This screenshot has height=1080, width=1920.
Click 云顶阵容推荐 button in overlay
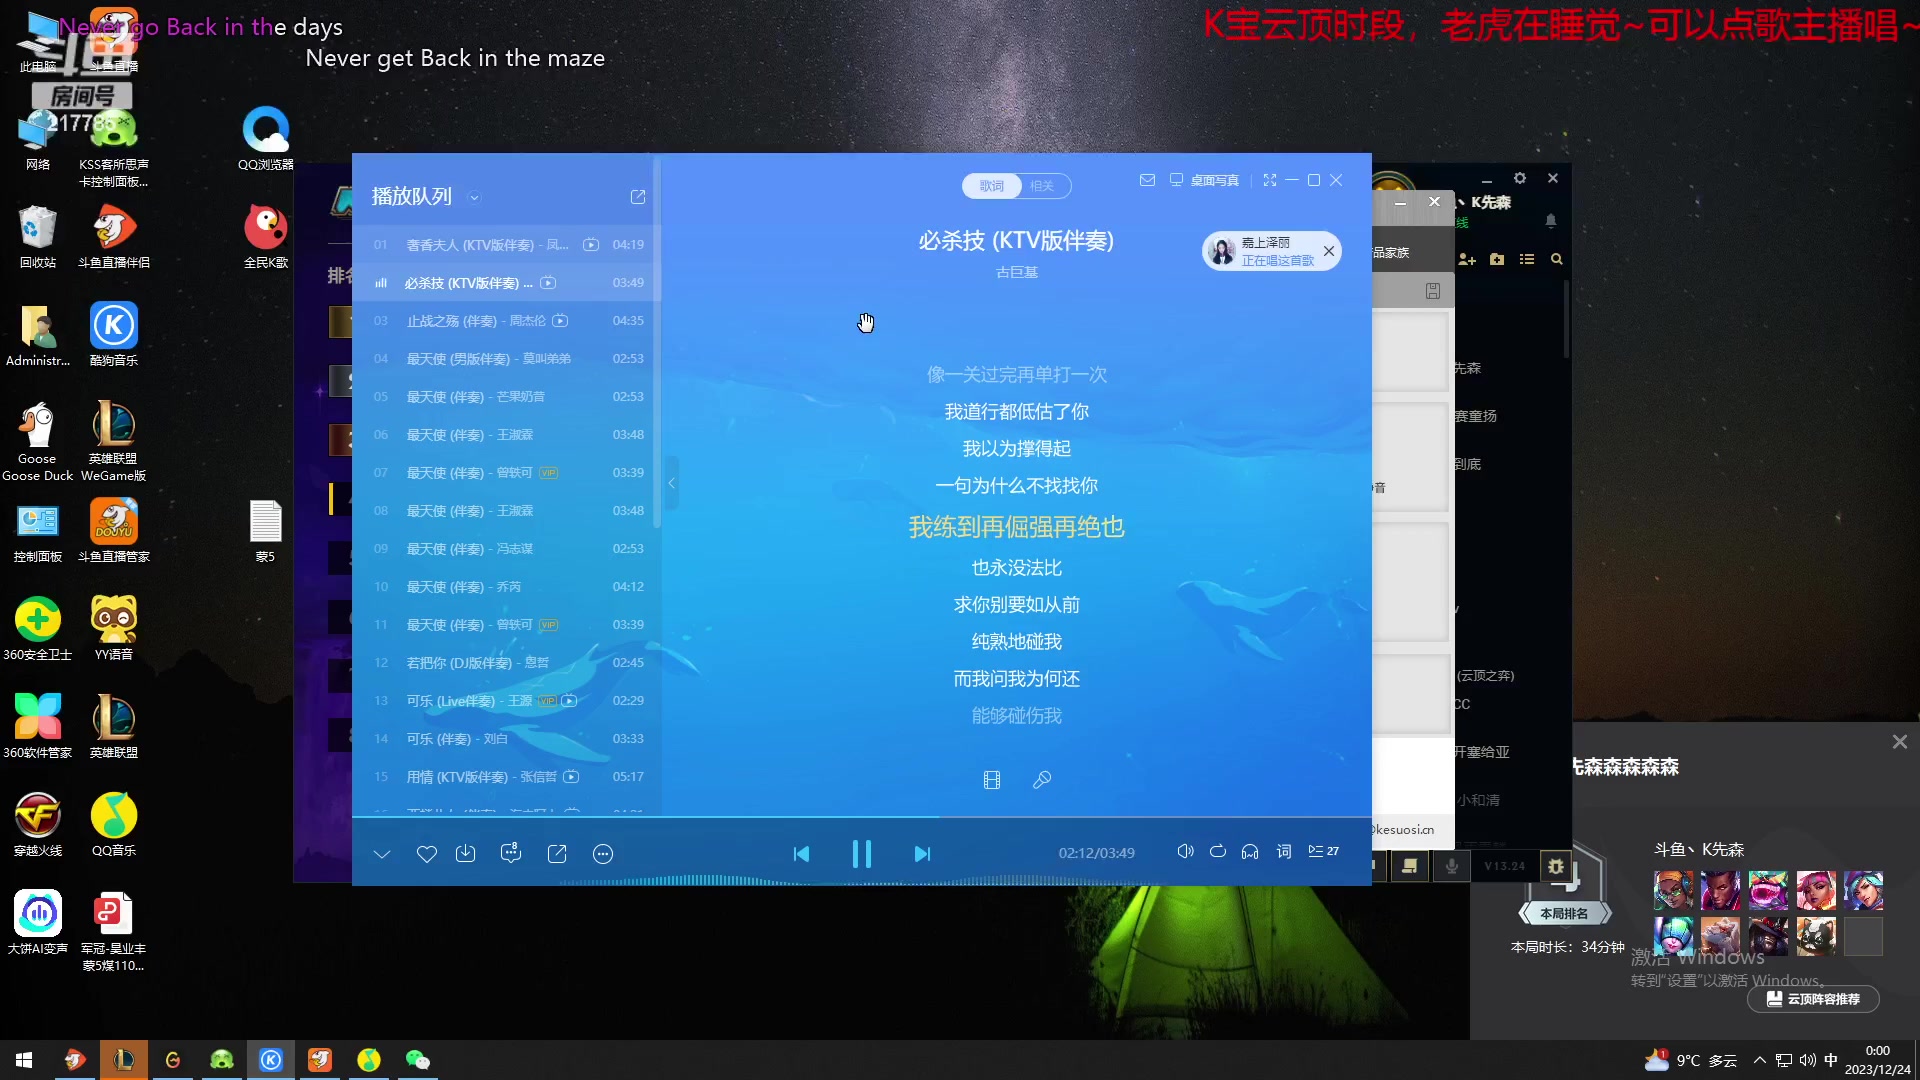pos(1813,999)
